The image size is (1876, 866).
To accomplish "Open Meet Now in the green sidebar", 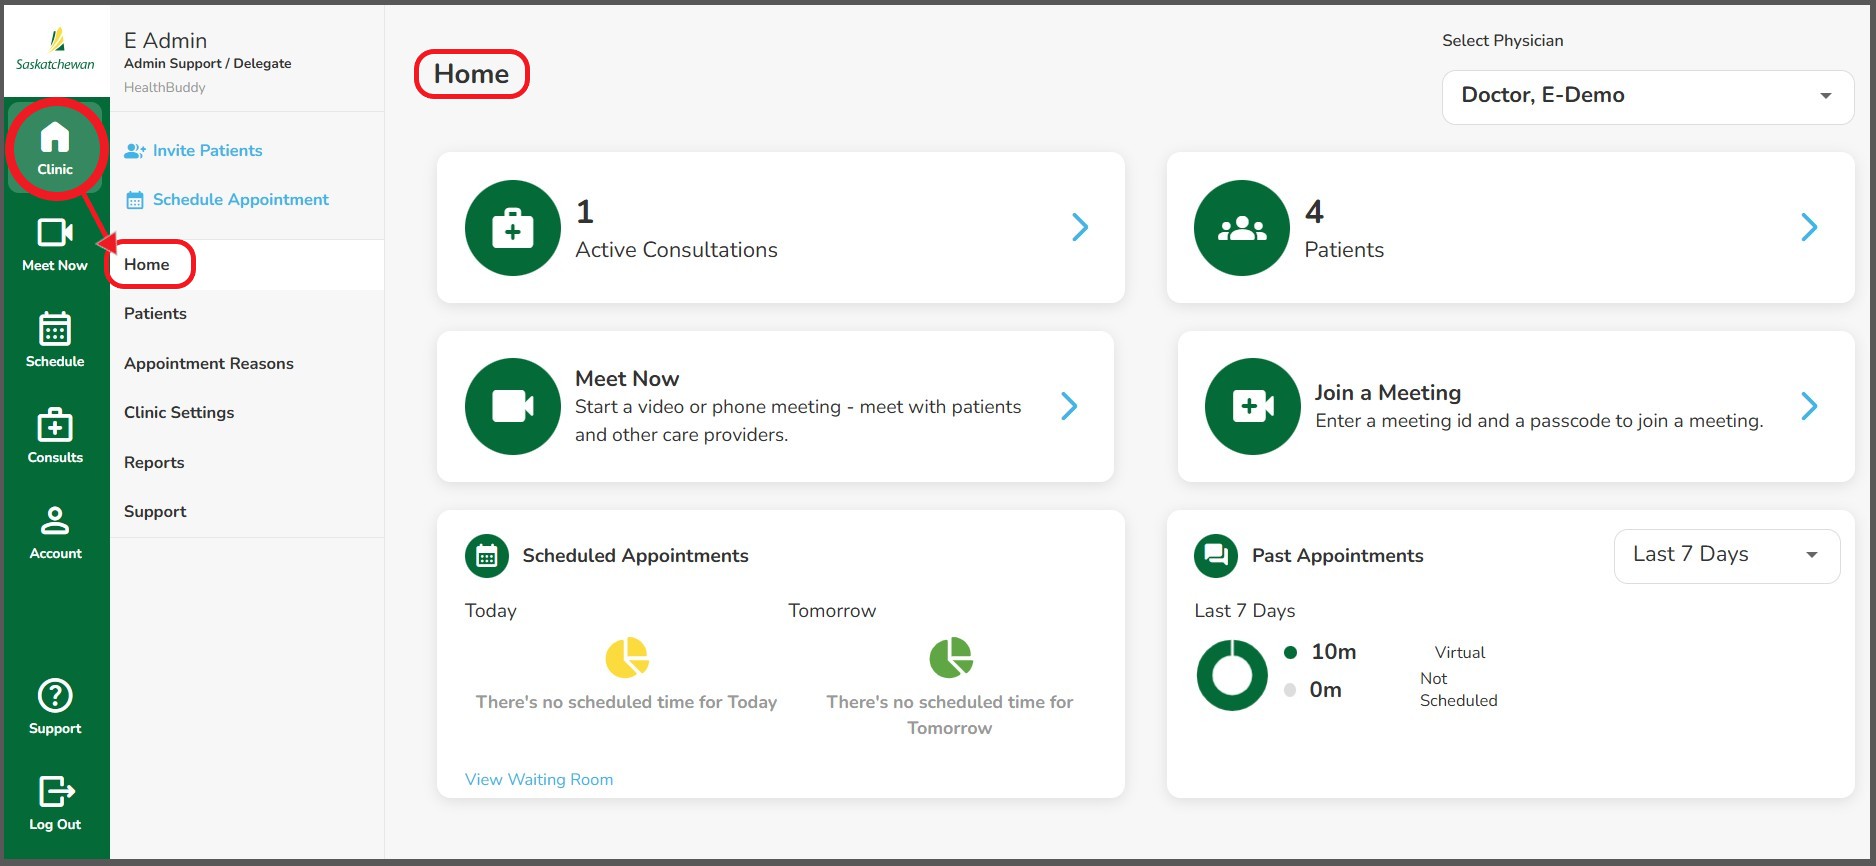I will click(55, 244).
